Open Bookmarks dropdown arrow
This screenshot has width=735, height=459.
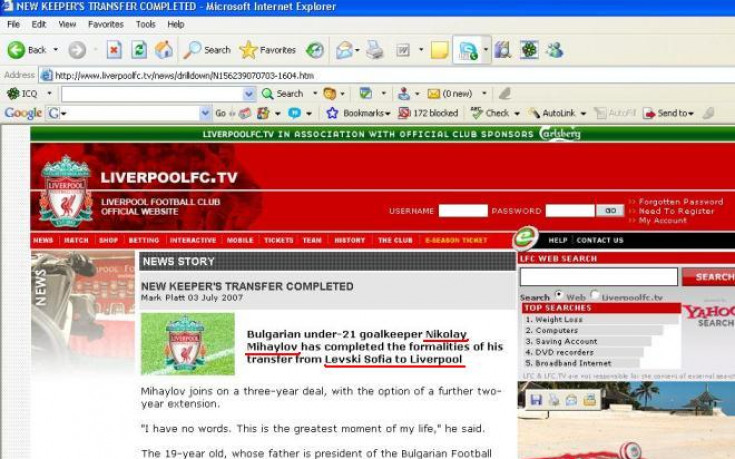[388, 113]
